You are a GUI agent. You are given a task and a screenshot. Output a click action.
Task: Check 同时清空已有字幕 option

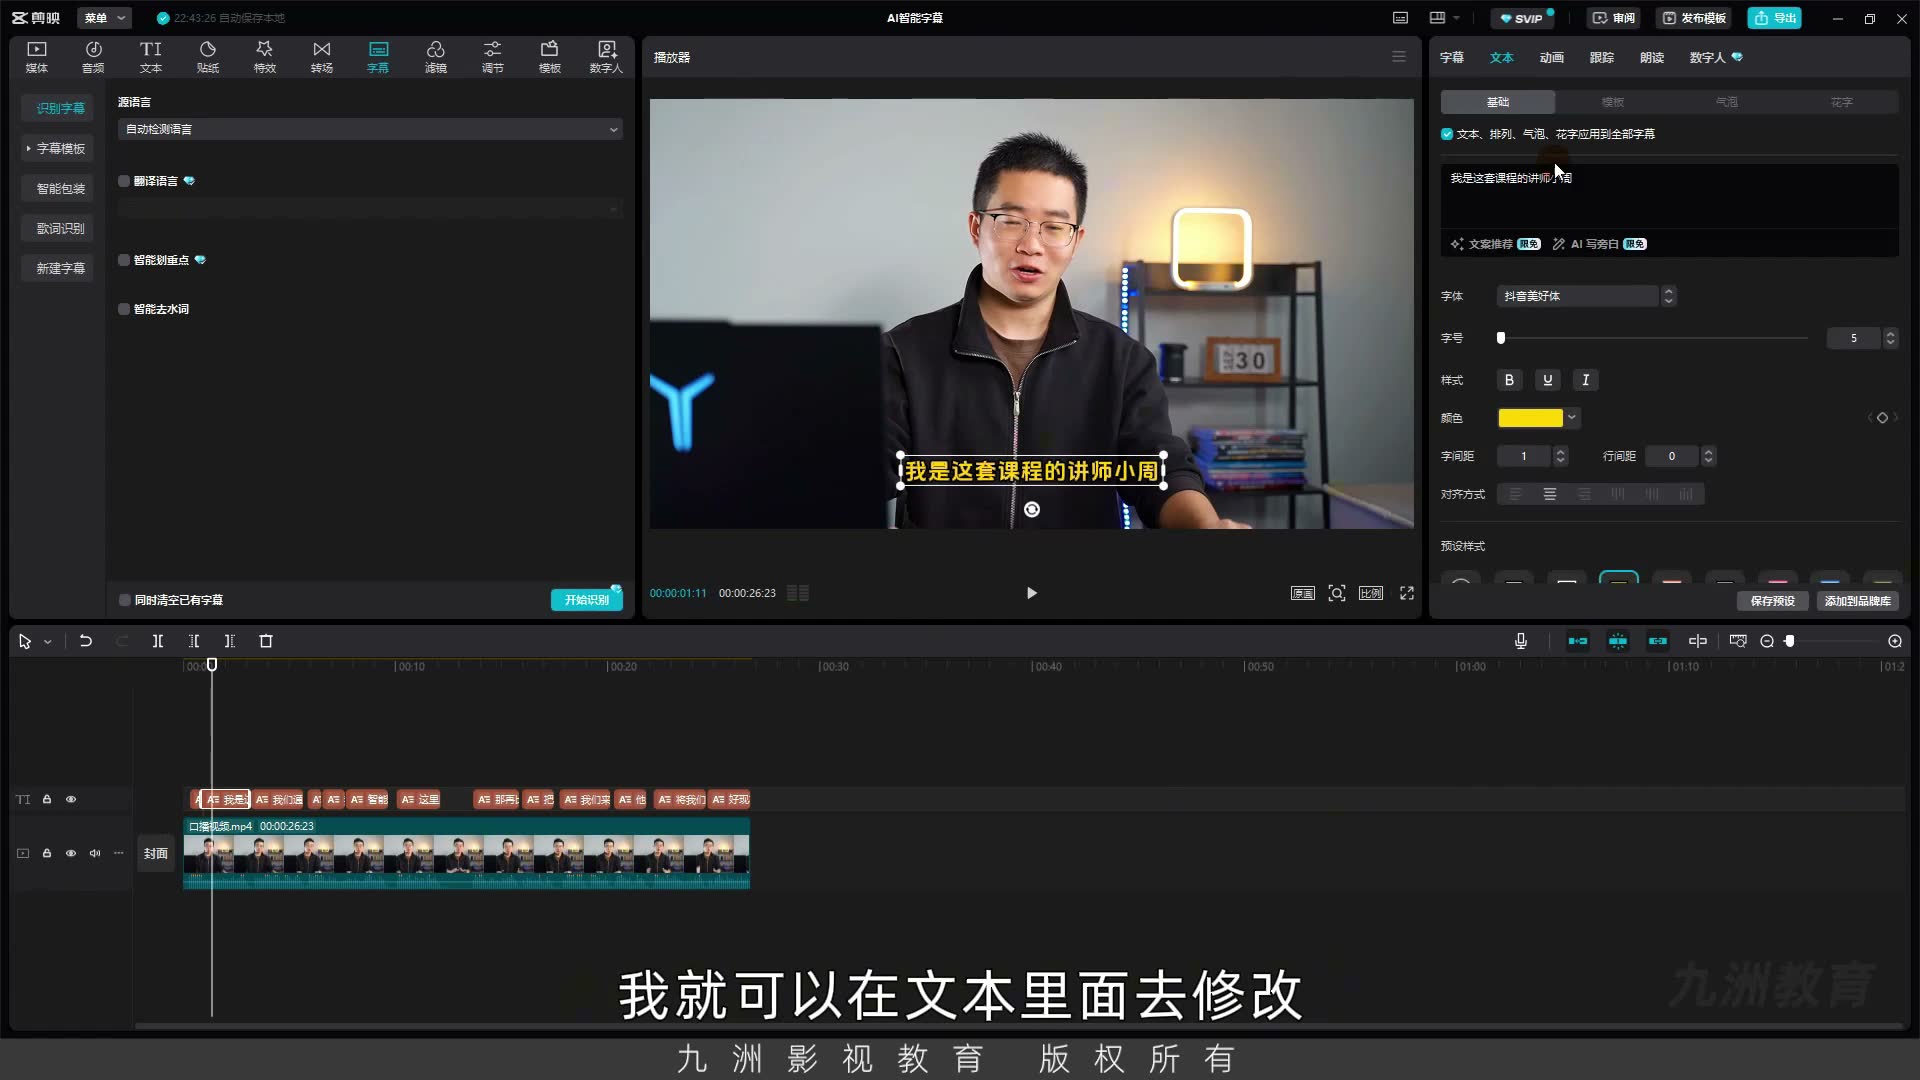[x=125, y=600]
